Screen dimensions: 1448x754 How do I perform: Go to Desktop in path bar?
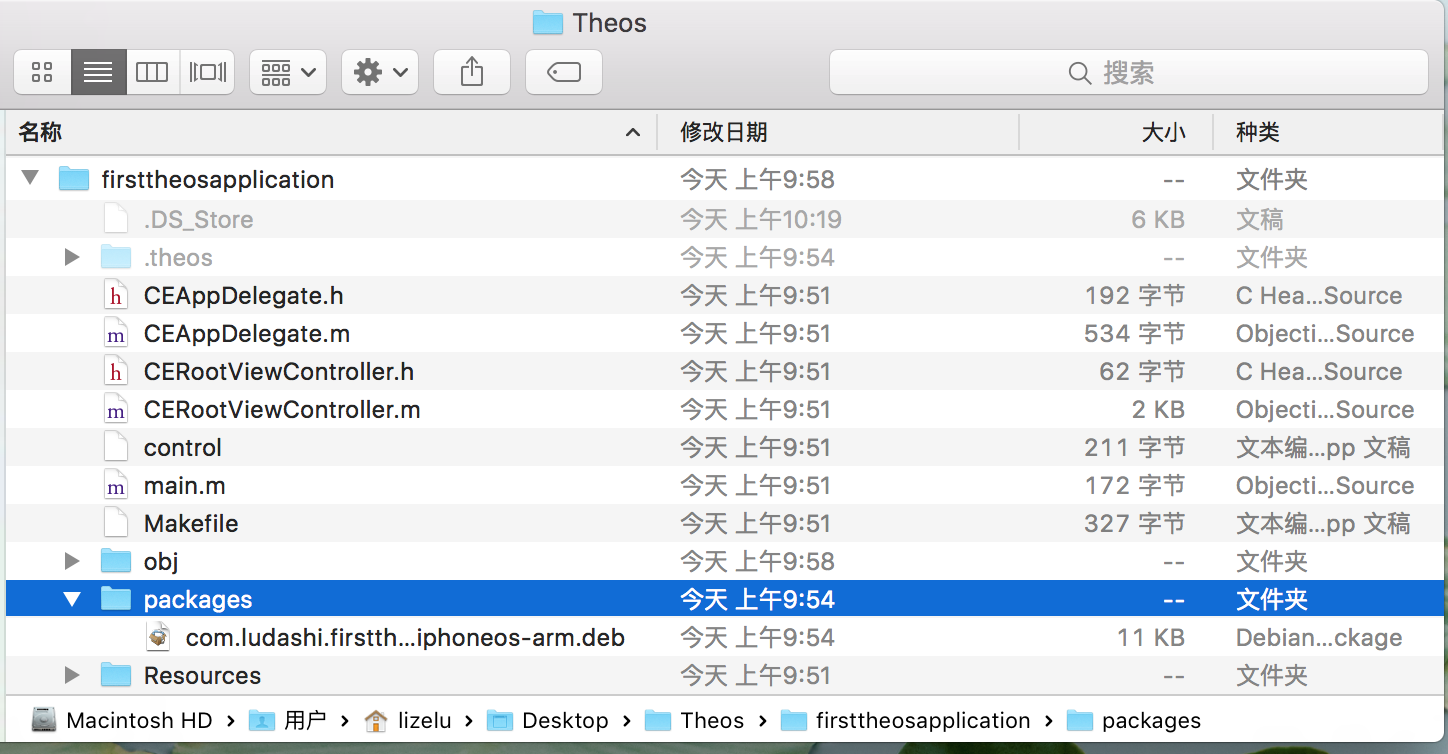tap(548, 721)
